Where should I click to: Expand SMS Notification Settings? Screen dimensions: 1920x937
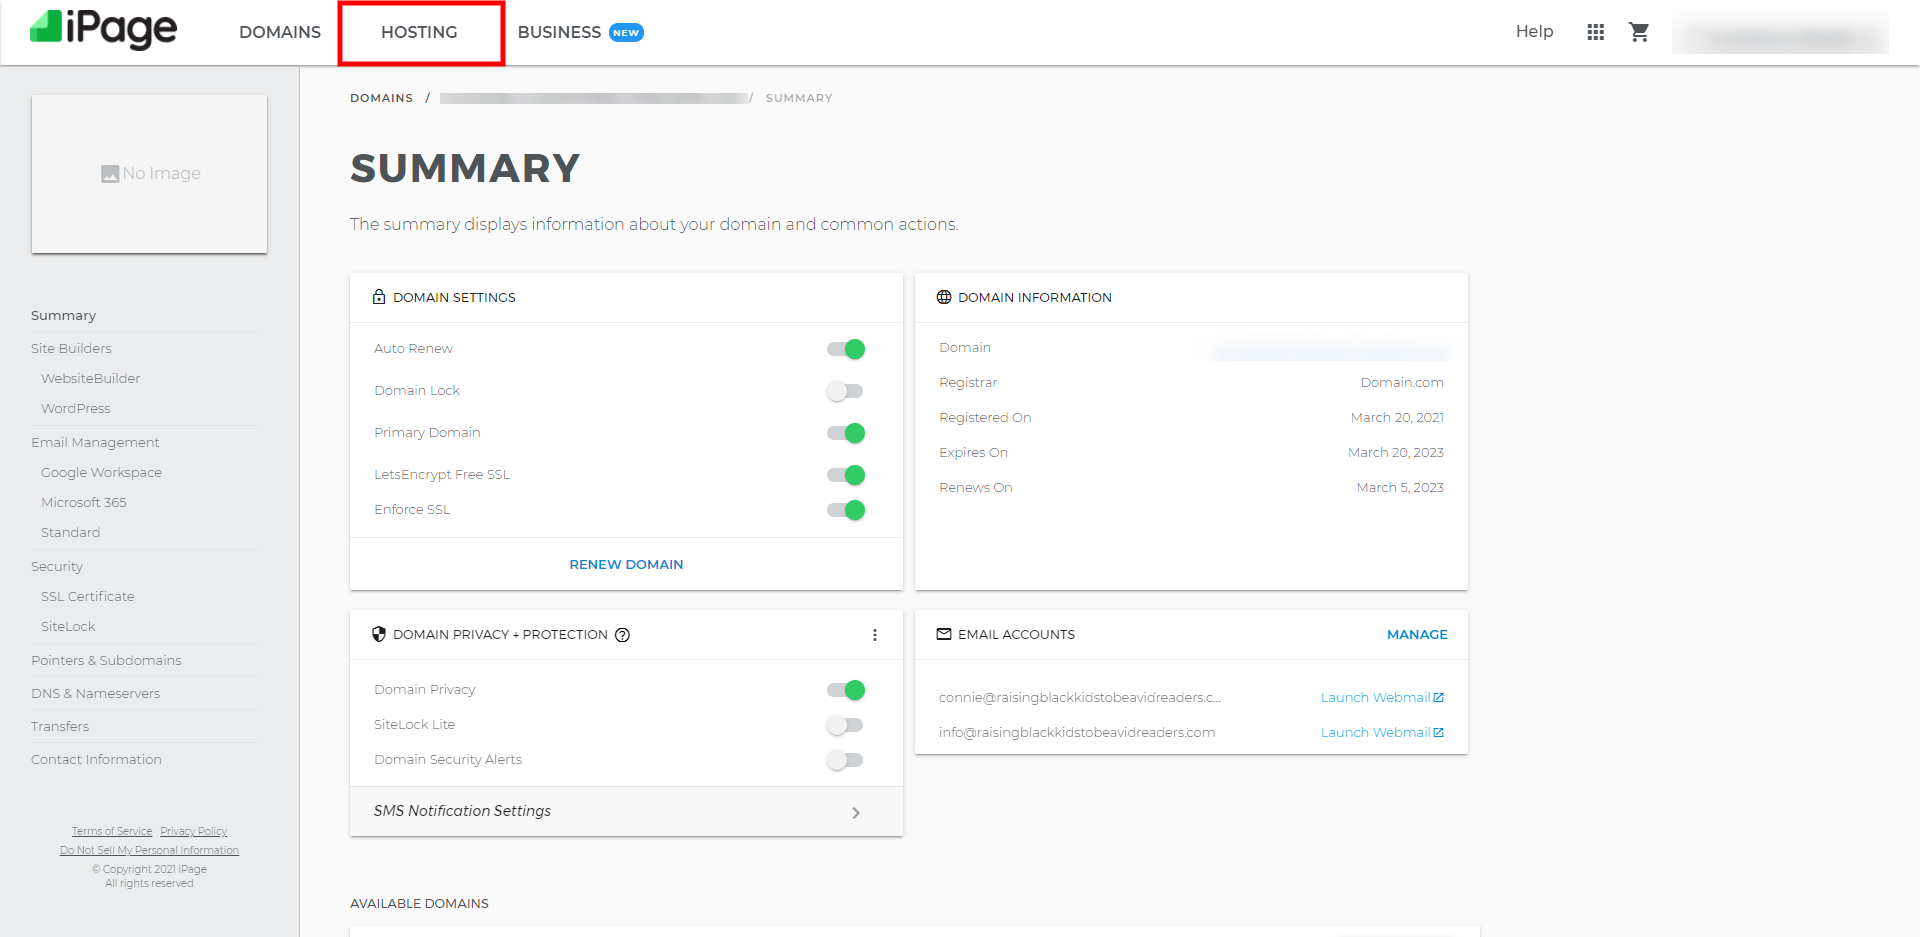click(626, 811)
